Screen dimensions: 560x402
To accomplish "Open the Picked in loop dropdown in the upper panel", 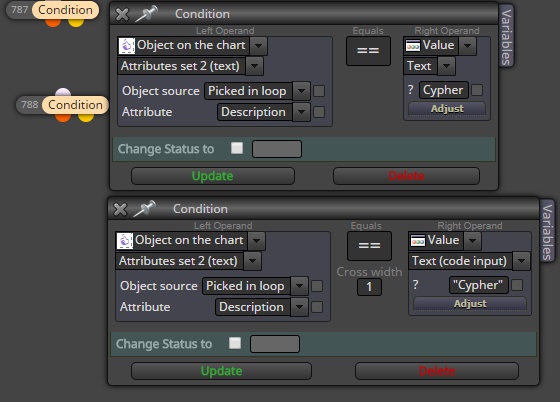I will click(x=301, y=91).
